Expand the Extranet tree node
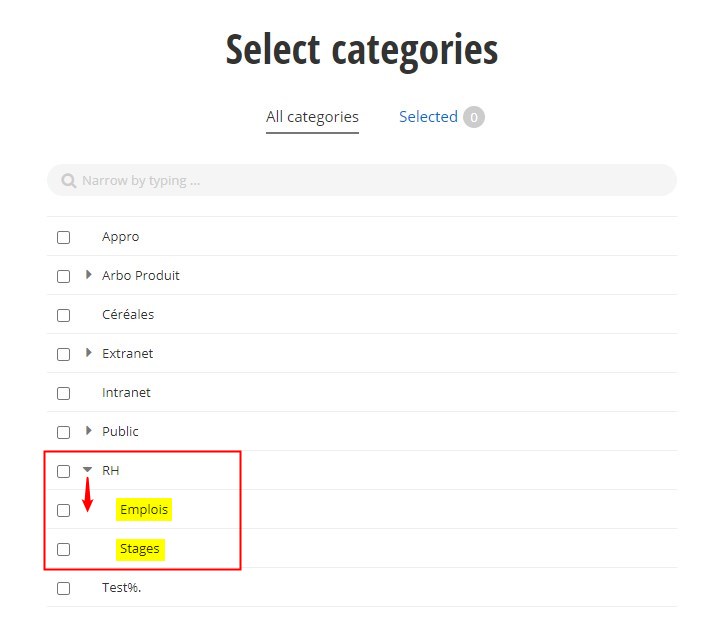The width and height of the screenshot is (718, 637). coord(89,353)
